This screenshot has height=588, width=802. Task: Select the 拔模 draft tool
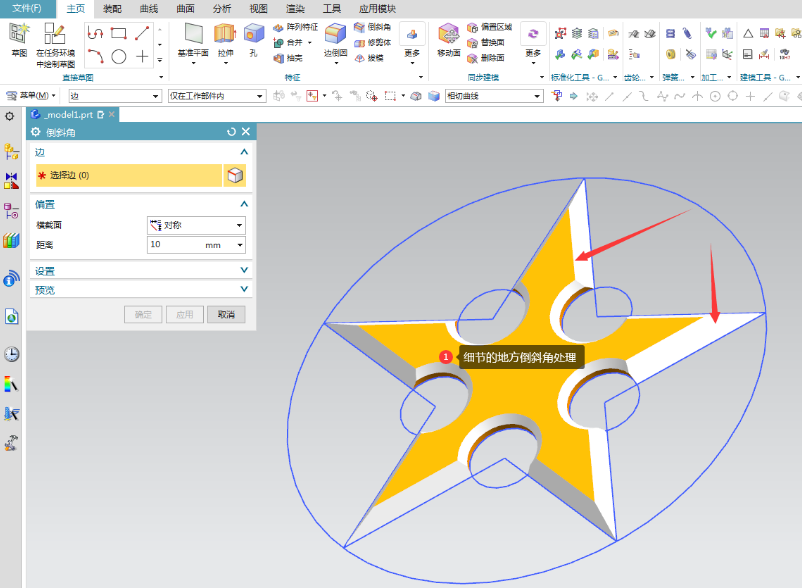(x=369, y=58)
